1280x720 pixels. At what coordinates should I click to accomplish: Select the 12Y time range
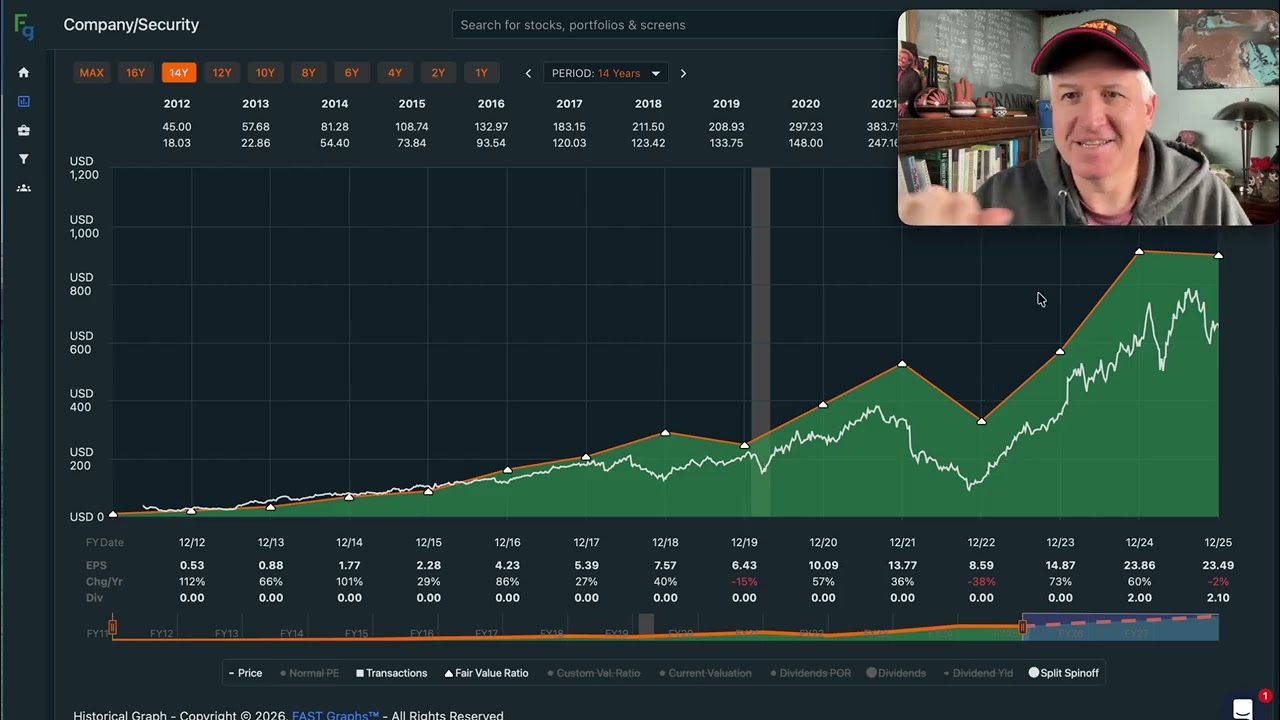tap(222, 73)
